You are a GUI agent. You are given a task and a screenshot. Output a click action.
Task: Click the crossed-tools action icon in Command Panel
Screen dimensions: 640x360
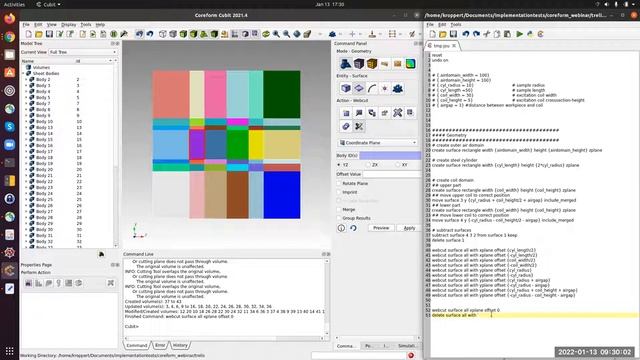(398, 113)
